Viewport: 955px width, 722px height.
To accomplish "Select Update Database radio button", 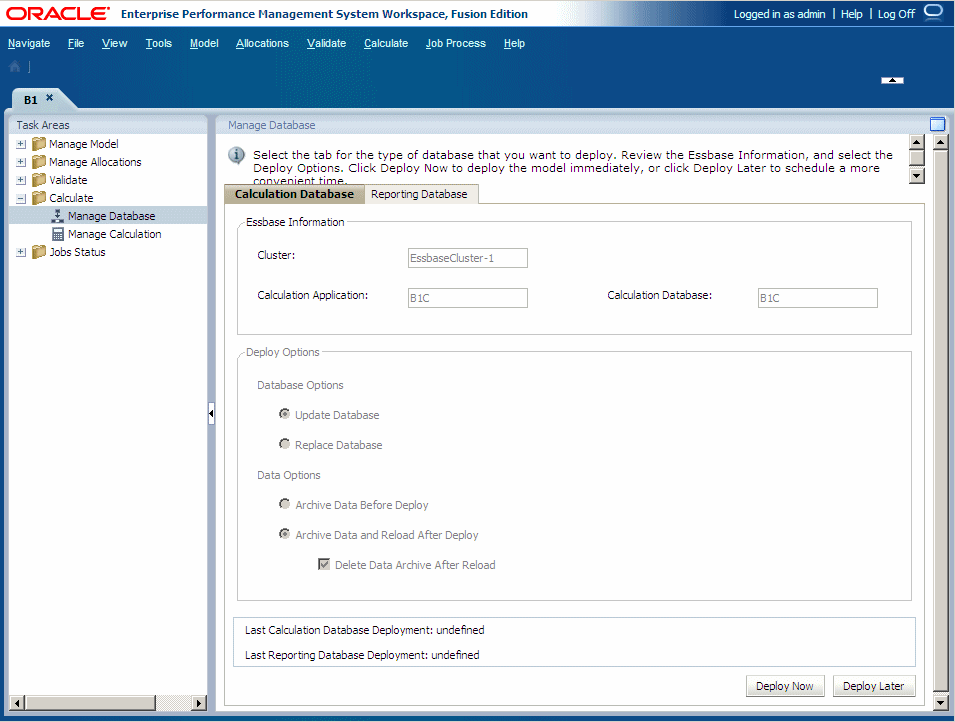I will point(284,414).
